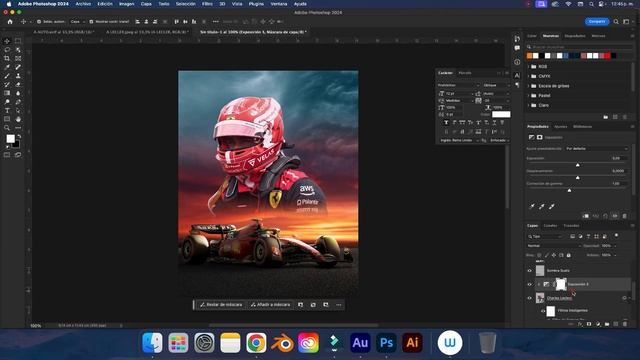Select the Eraser tool

click(x=18, y=84)
